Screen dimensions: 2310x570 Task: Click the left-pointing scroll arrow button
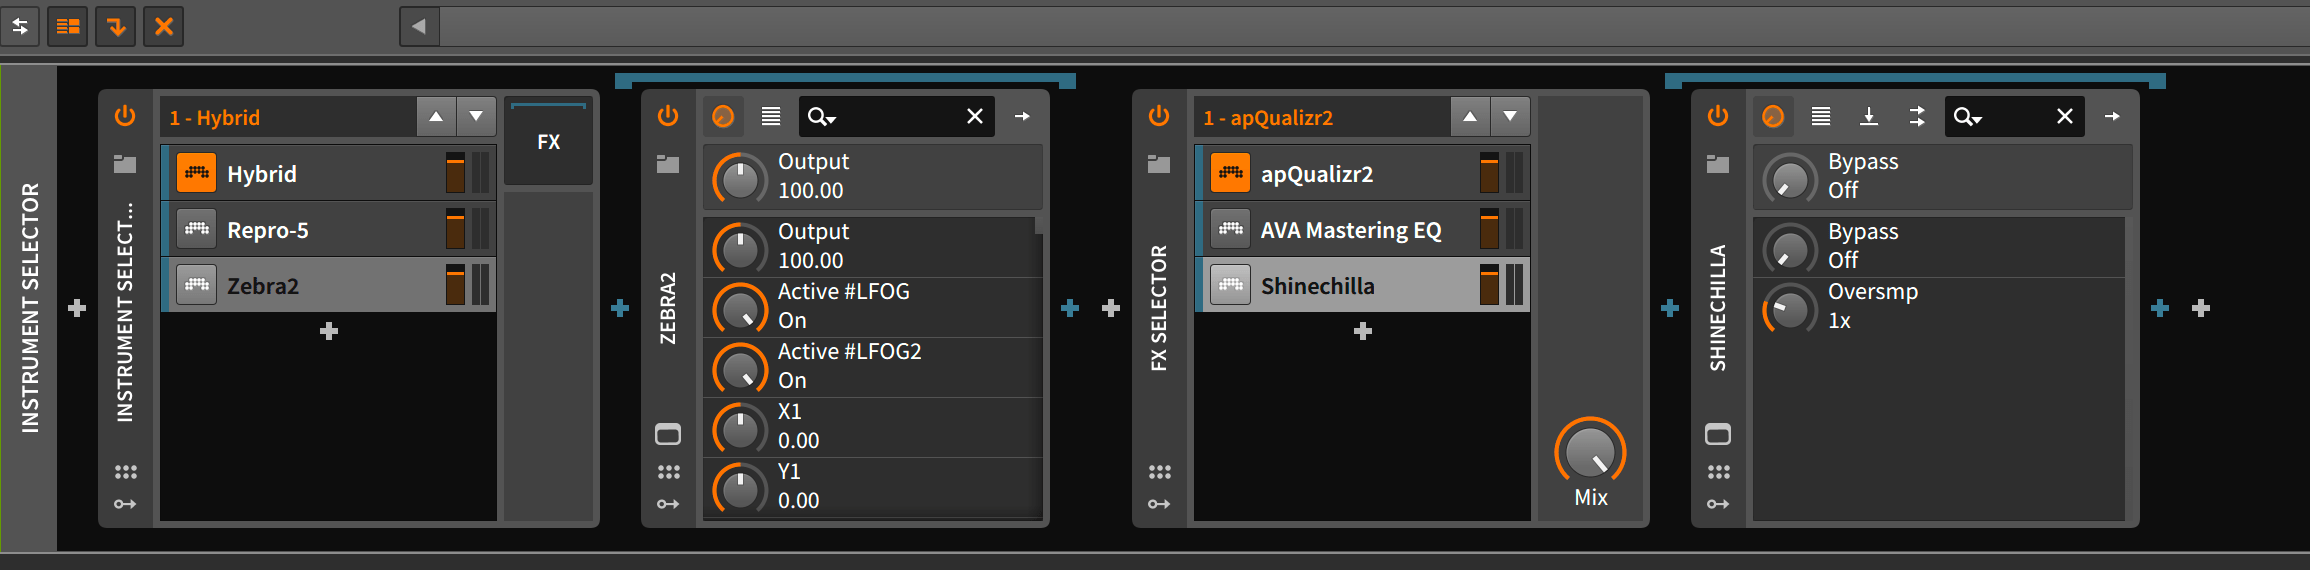[419, 26]
